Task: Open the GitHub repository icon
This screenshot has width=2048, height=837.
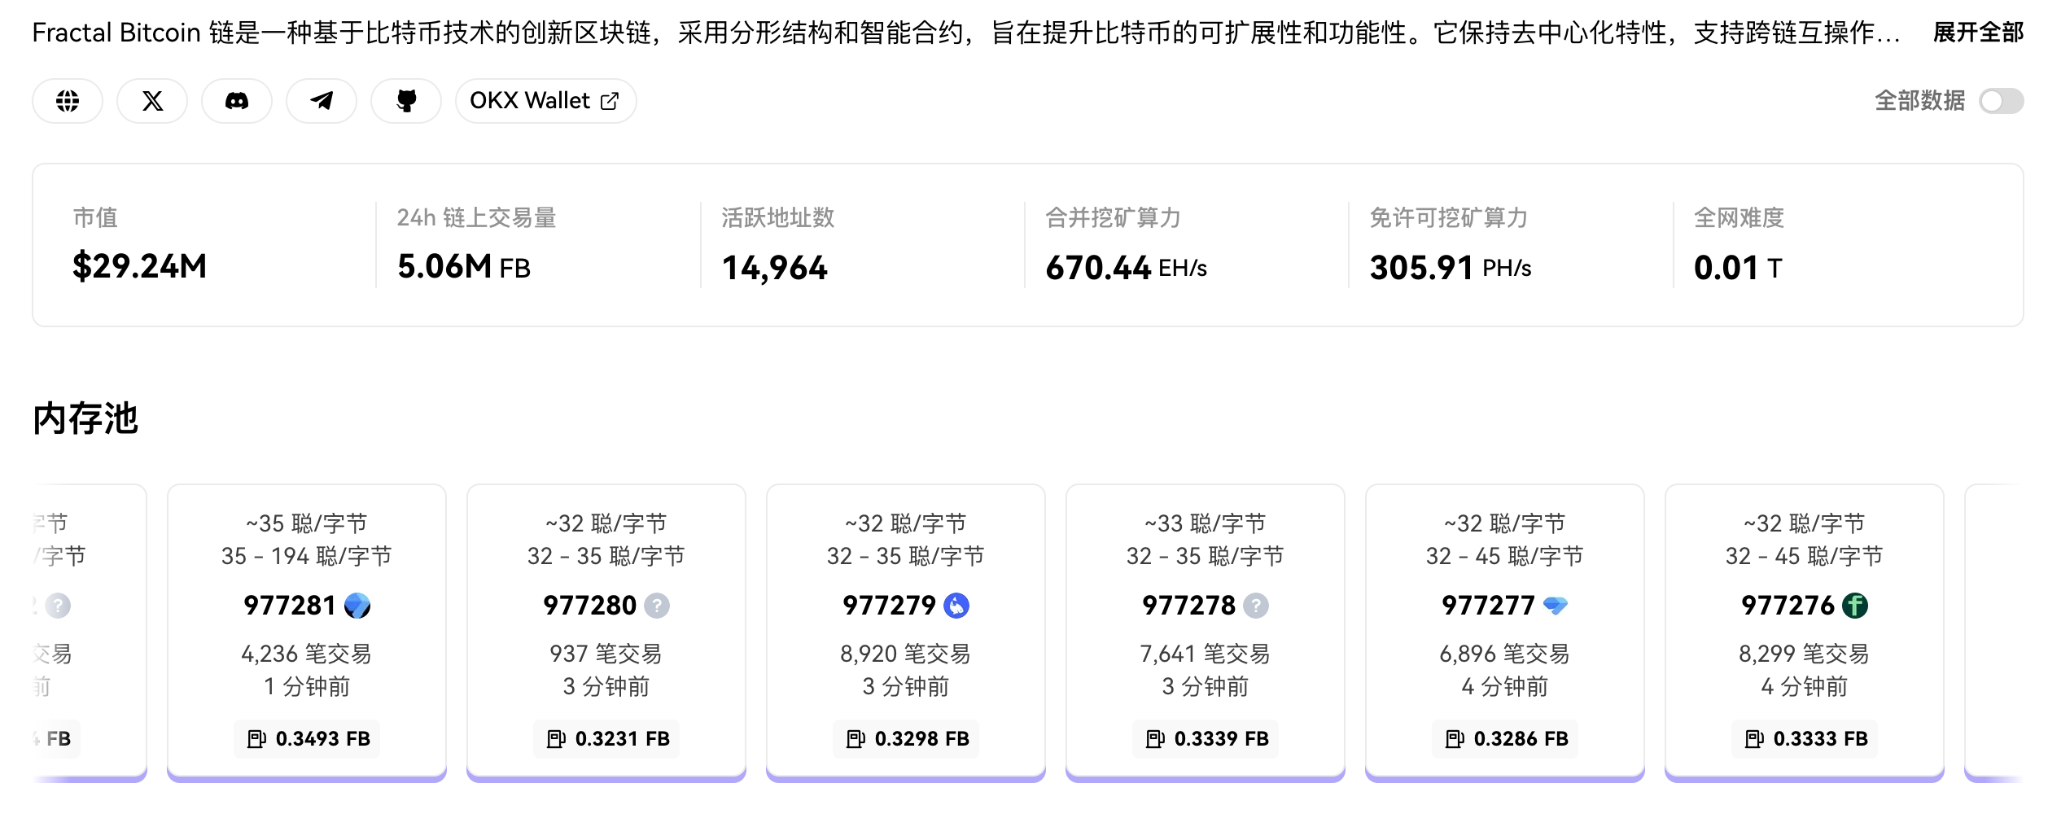Action: click(406, 101)
